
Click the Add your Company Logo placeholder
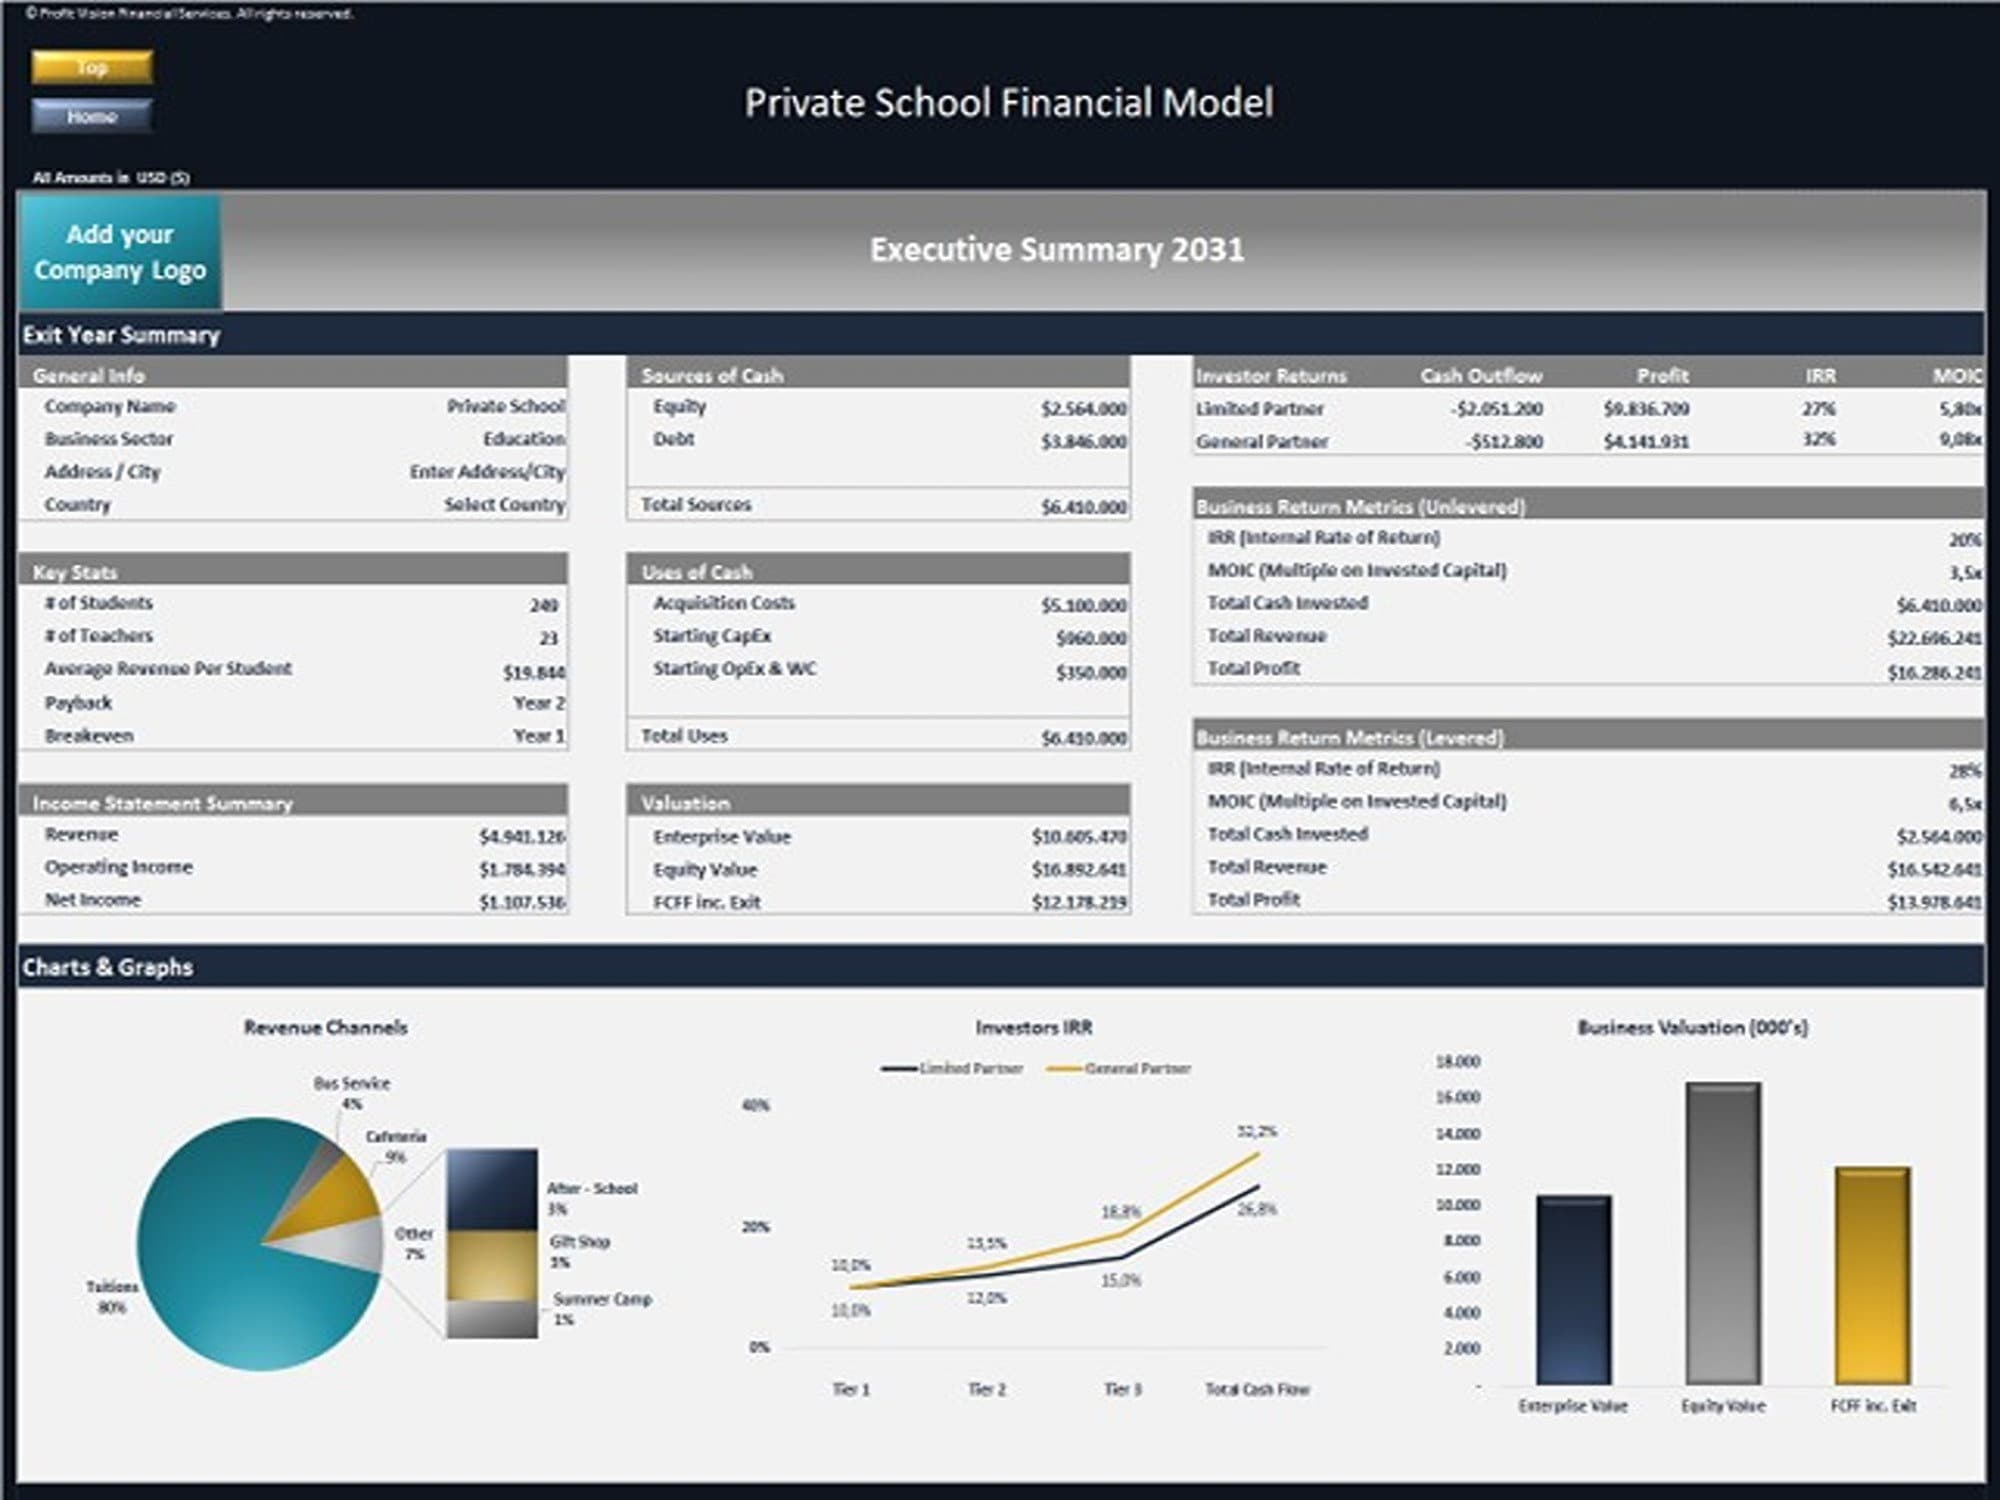coord(122,251)
